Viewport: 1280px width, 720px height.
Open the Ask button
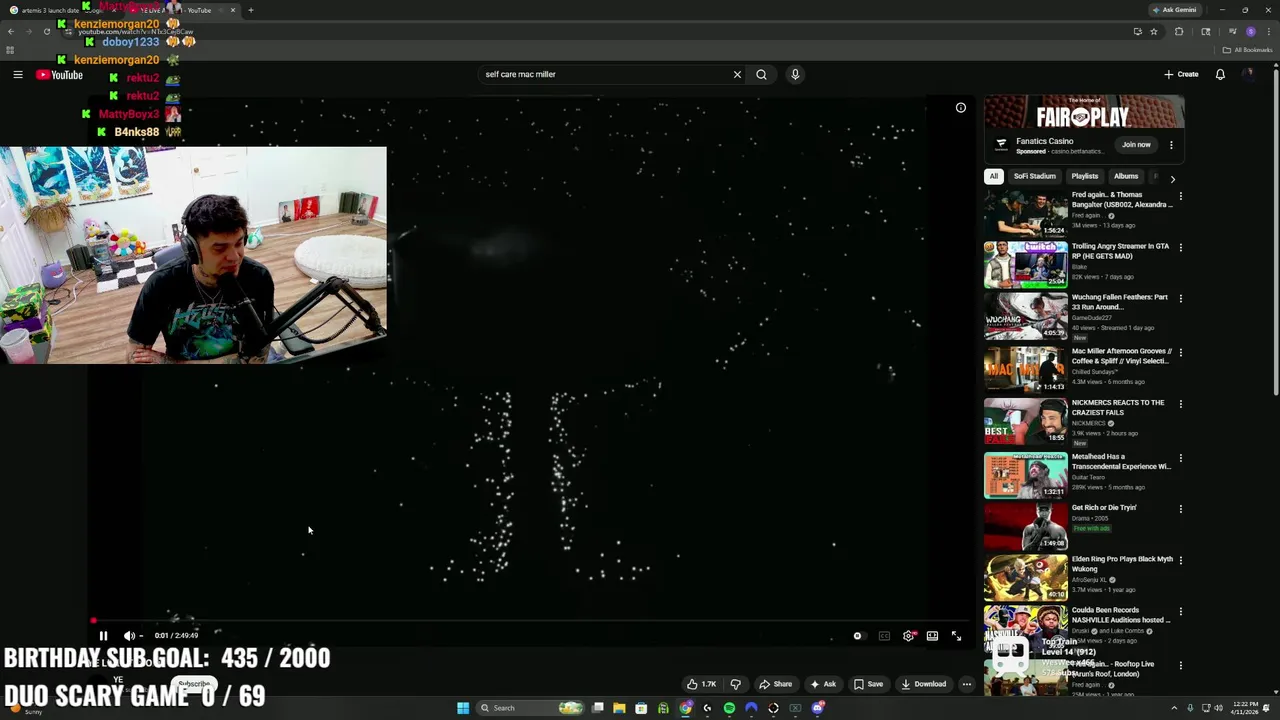823,684
